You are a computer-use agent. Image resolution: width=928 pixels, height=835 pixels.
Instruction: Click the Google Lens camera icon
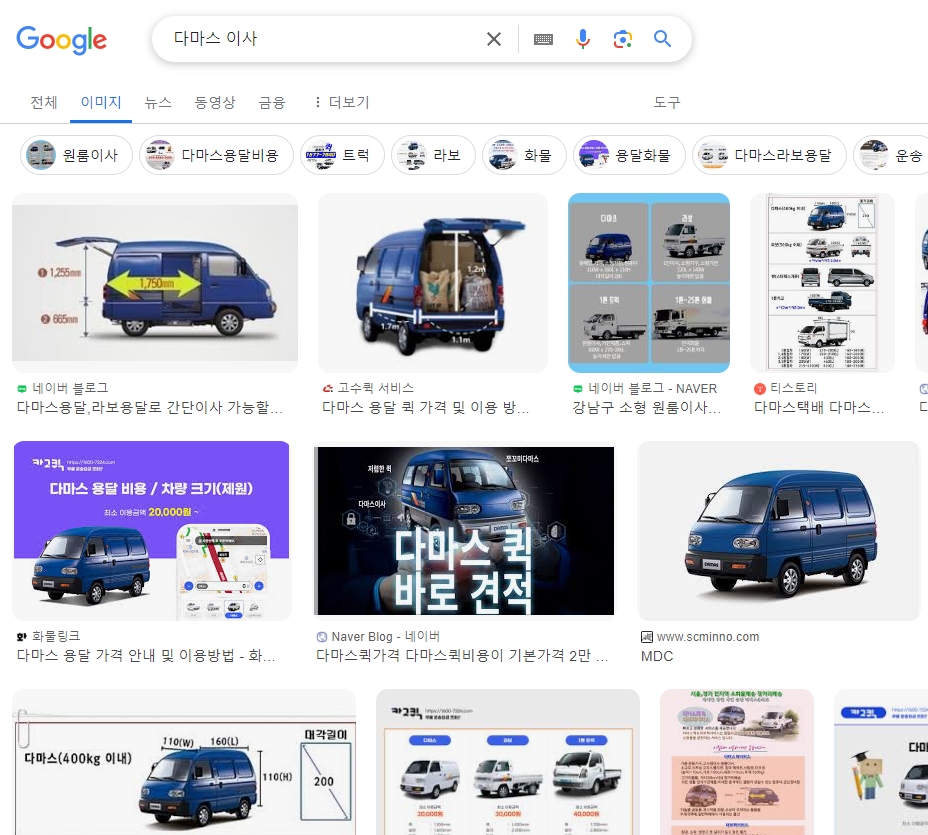point(623,39)
